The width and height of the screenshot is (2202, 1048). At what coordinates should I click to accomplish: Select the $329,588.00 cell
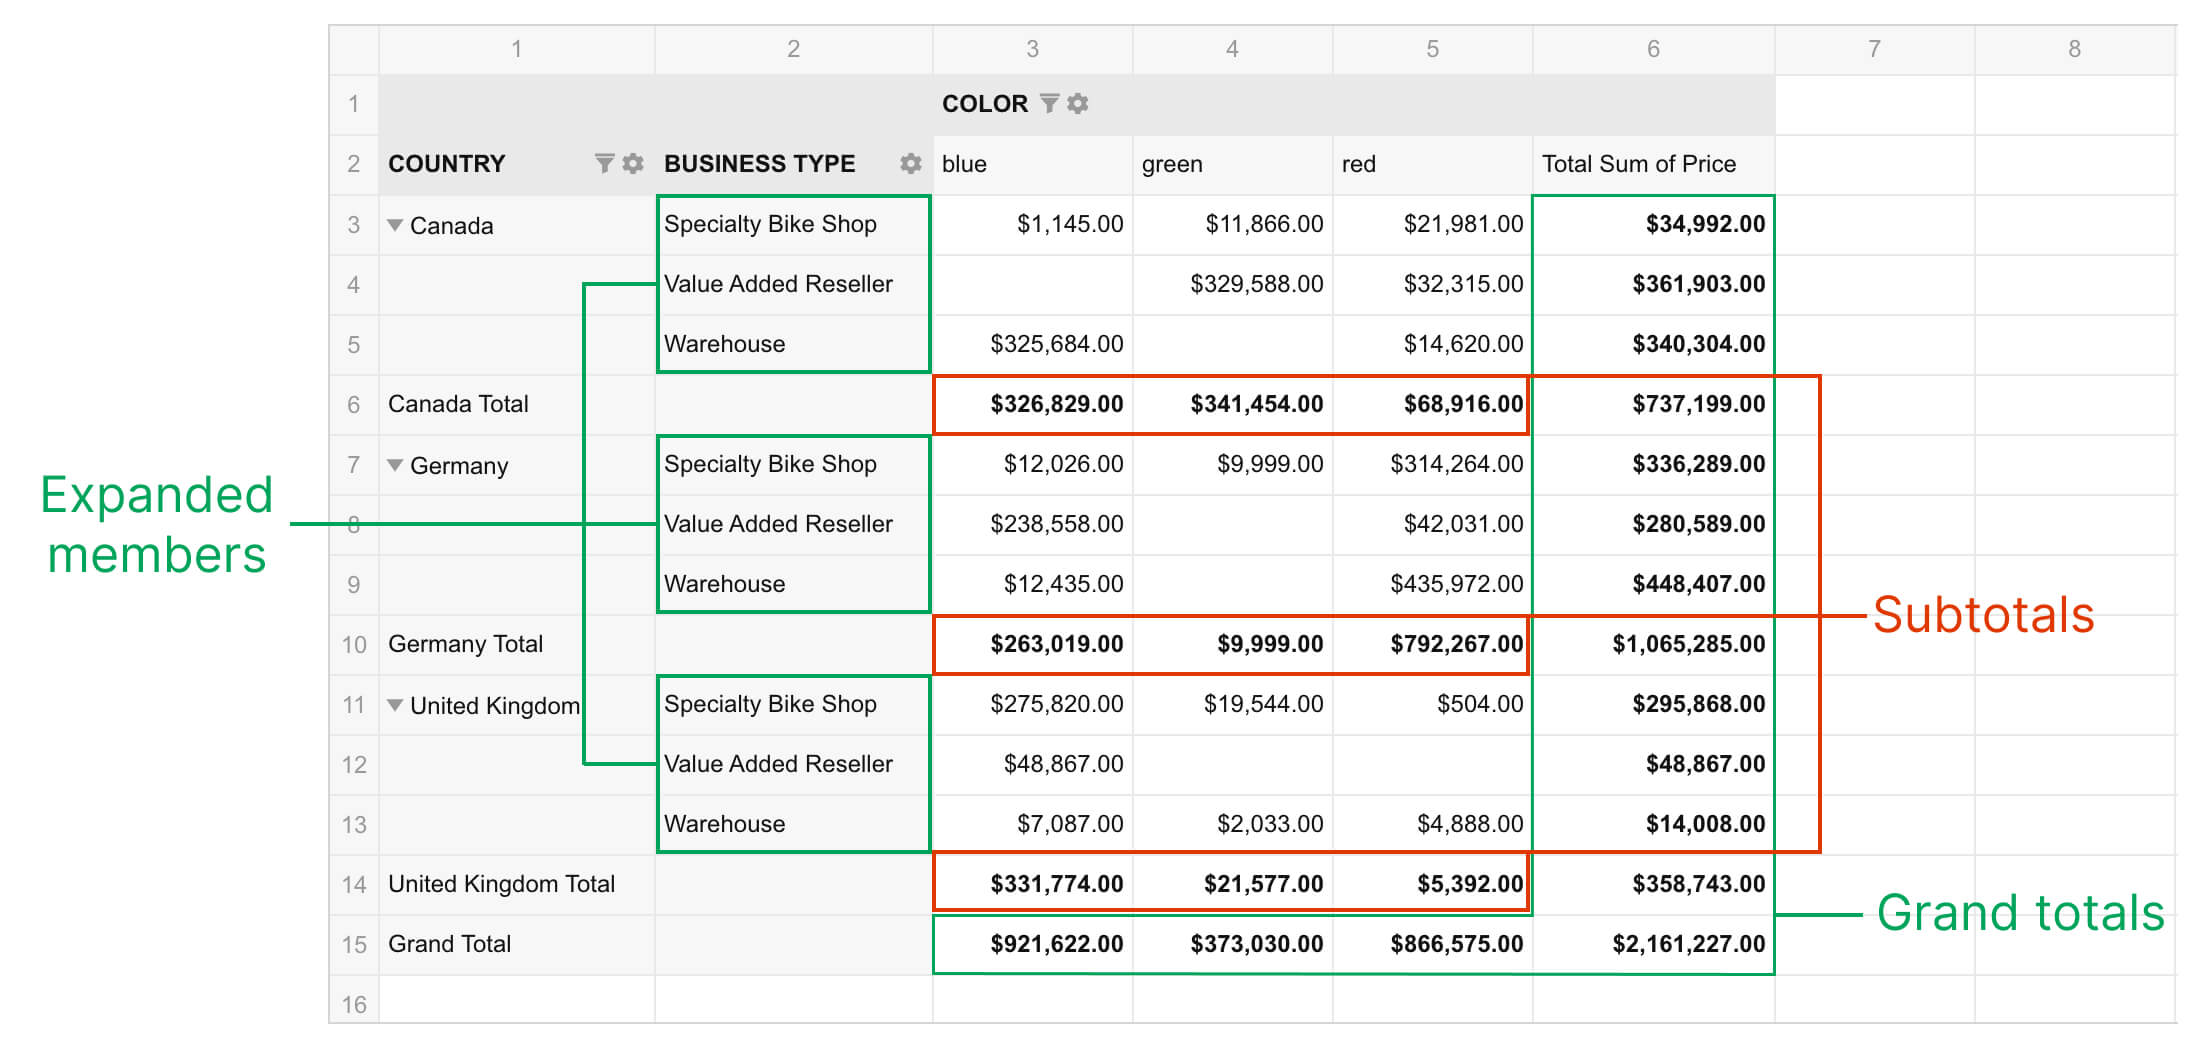click(x=1232, y=285)
